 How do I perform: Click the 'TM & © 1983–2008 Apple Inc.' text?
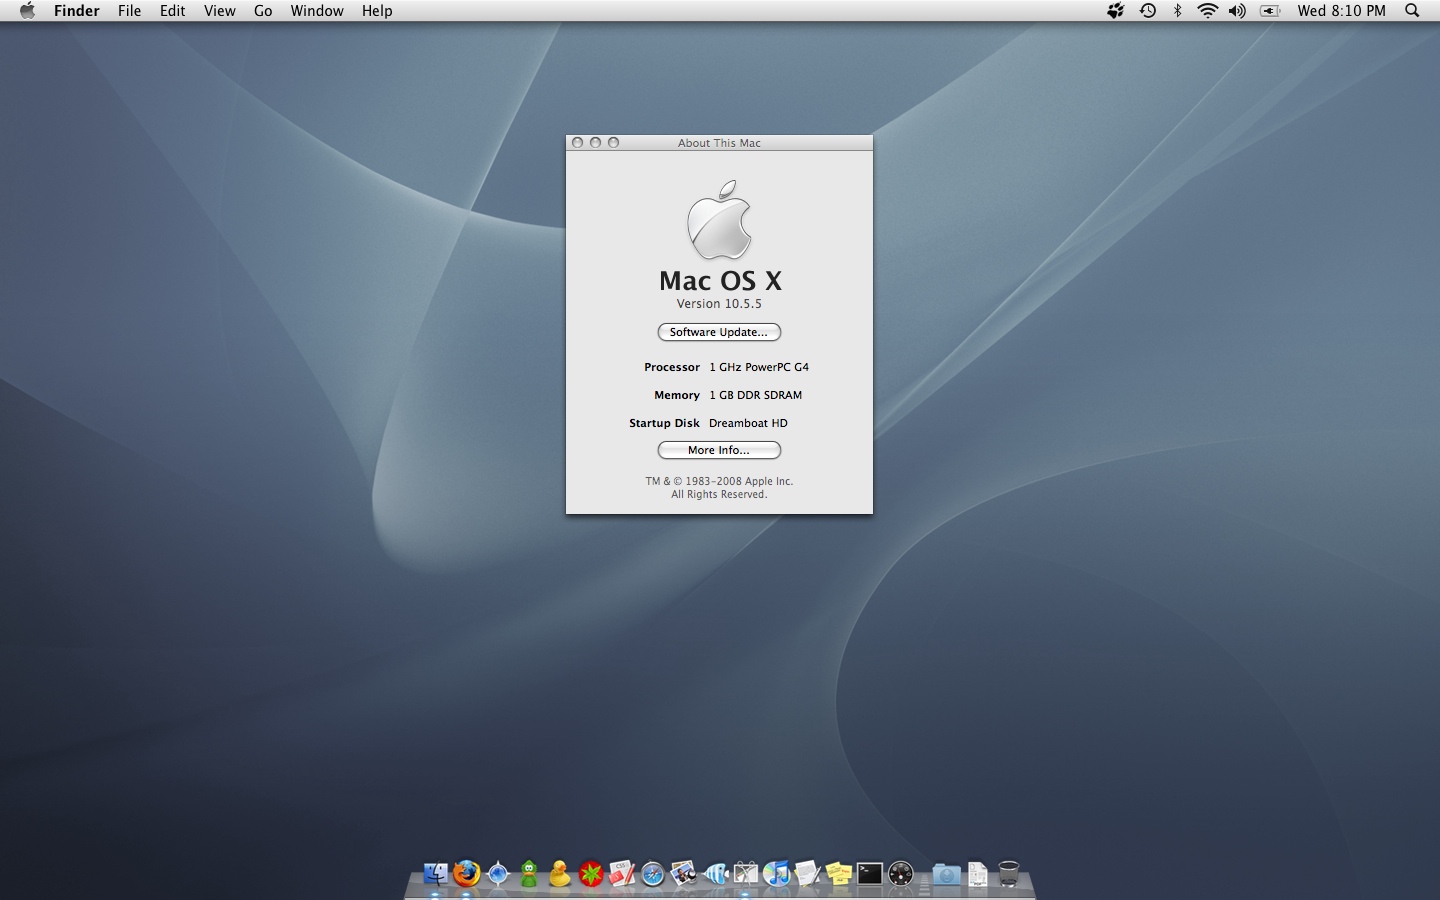[x=719, y=481]
